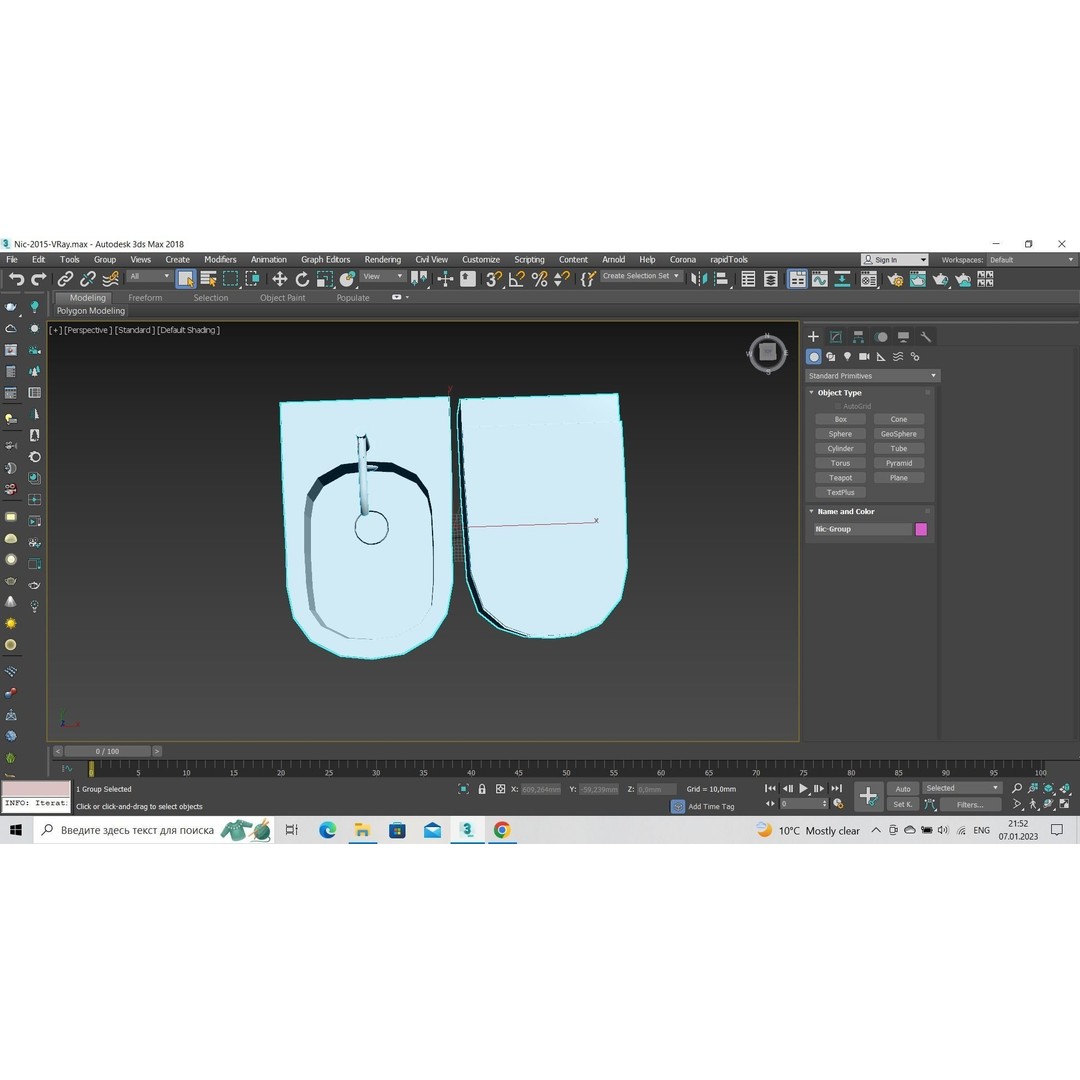Open the pink object color swatch
Screen dimensions: 1080x1080
tap(921, 529)
